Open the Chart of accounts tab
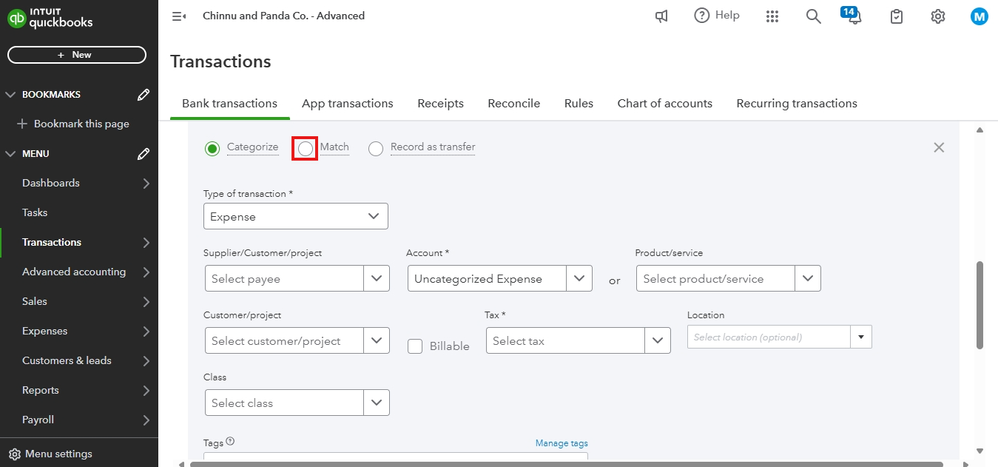The image size is (998, 467). [664, 103]
